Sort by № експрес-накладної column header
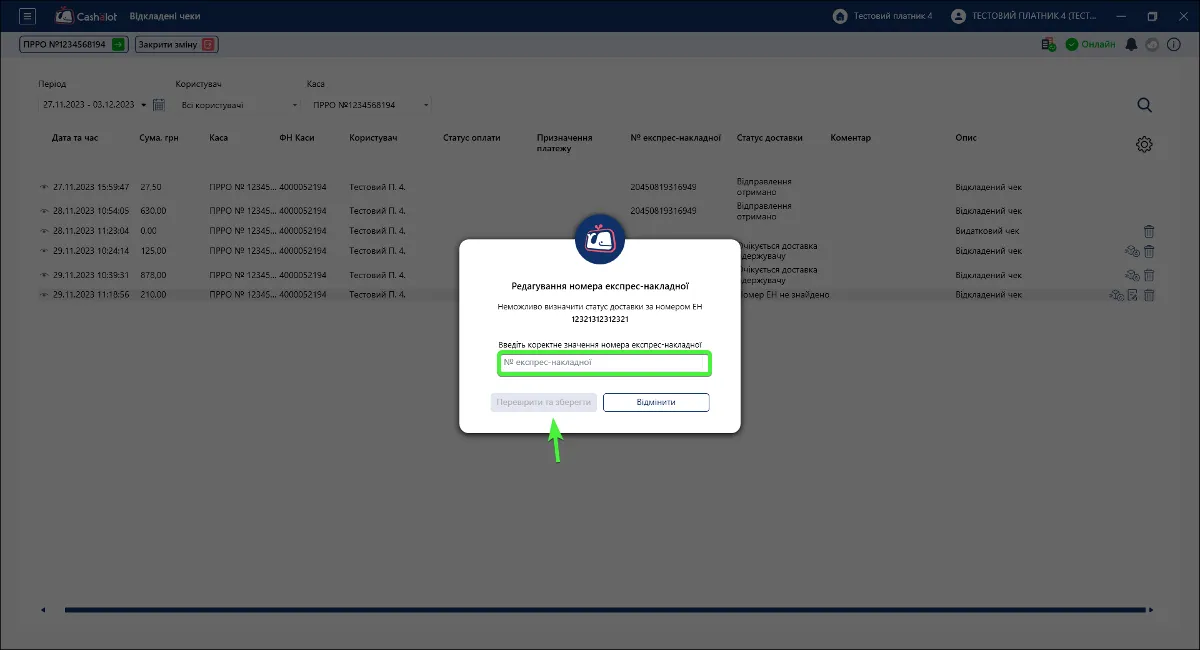The height and width of the screenshot is (650, 1200). (676, 138)
